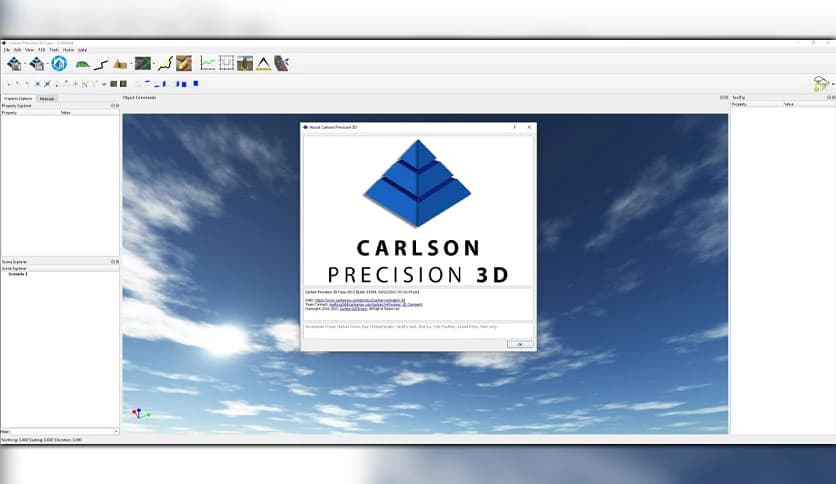Click the build version line in About dialog
The image size is (836, 484).
[361, 292]
